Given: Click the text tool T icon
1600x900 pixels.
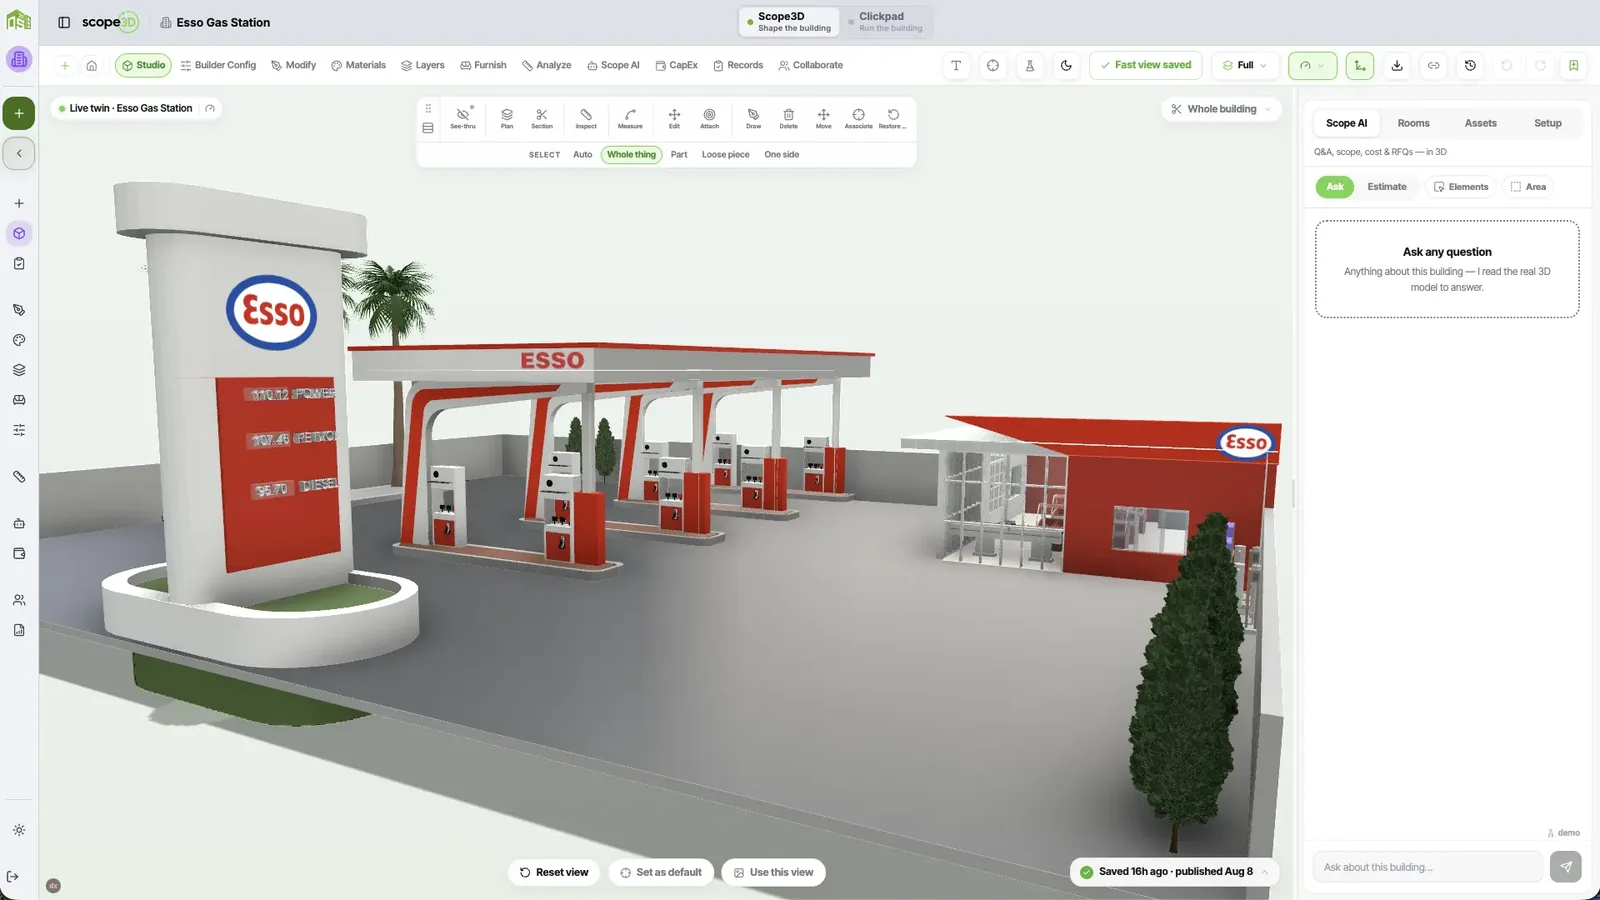Looking at the screenshot, I should [956, 65].
